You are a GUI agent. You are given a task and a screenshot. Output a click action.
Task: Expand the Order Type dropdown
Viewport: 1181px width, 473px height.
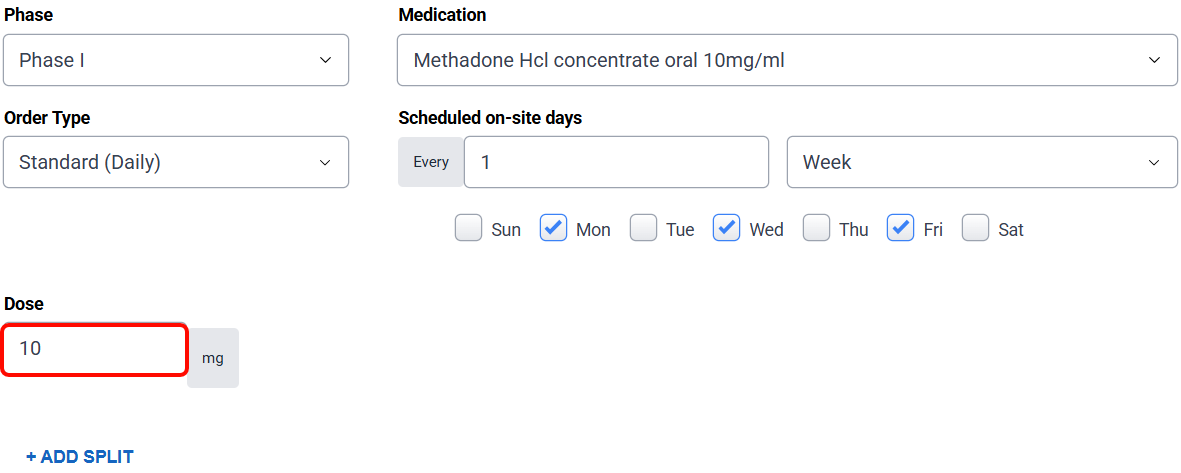(175, 162)
